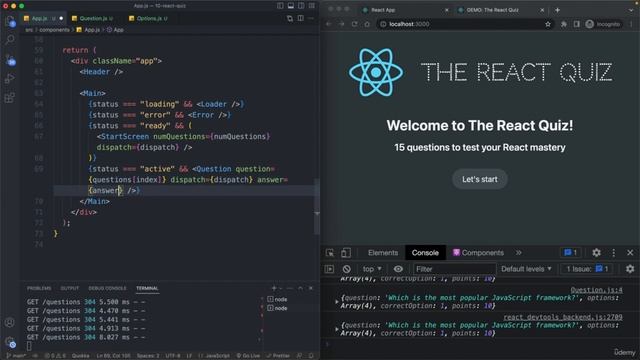Go to the browser home page
The width and height of the screenshot is (640, 360).
coord(367,24)
